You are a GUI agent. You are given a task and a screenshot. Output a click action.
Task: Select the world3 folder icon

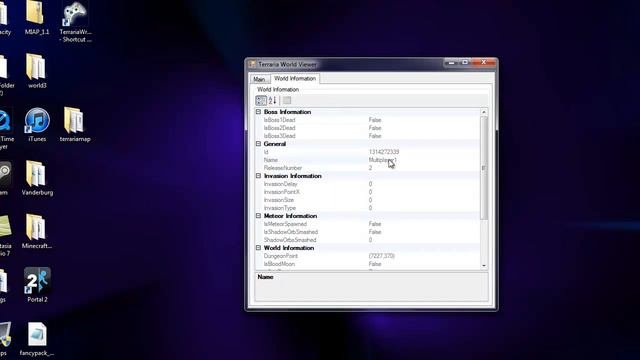tap(37, 71)
